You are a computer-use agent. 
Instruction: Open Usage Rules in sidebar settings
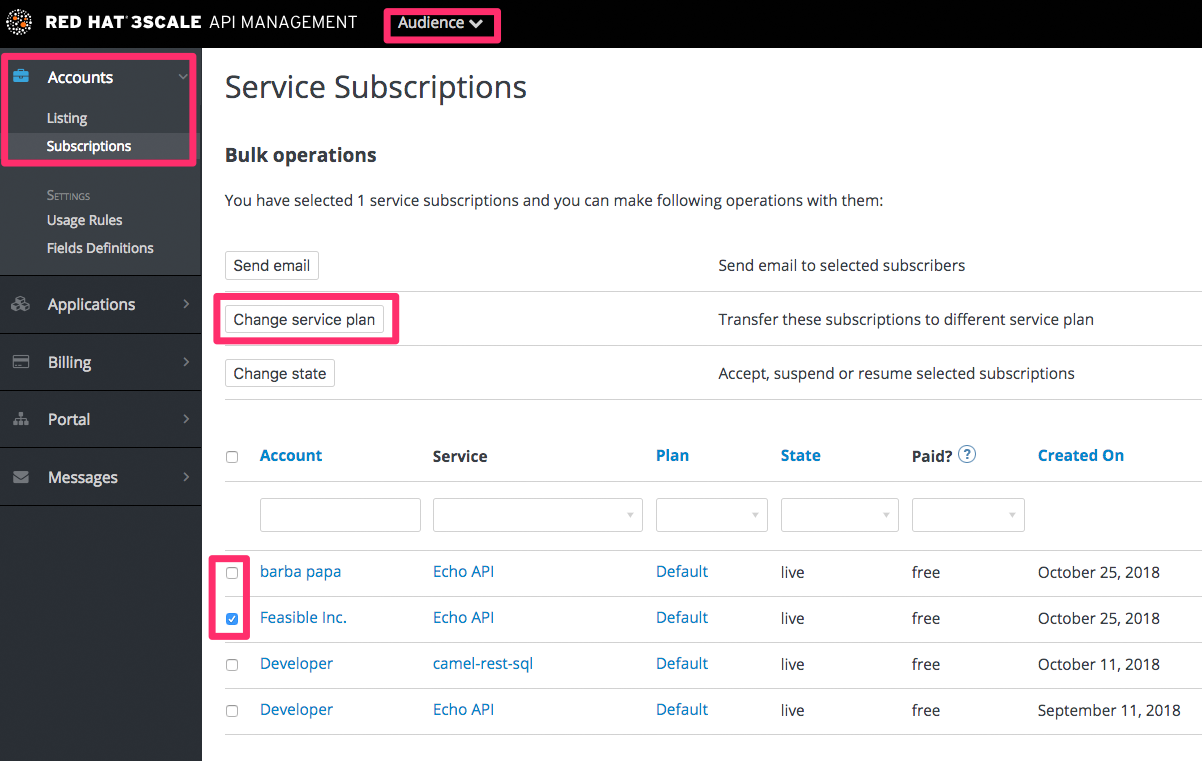(x=85, y=220)
